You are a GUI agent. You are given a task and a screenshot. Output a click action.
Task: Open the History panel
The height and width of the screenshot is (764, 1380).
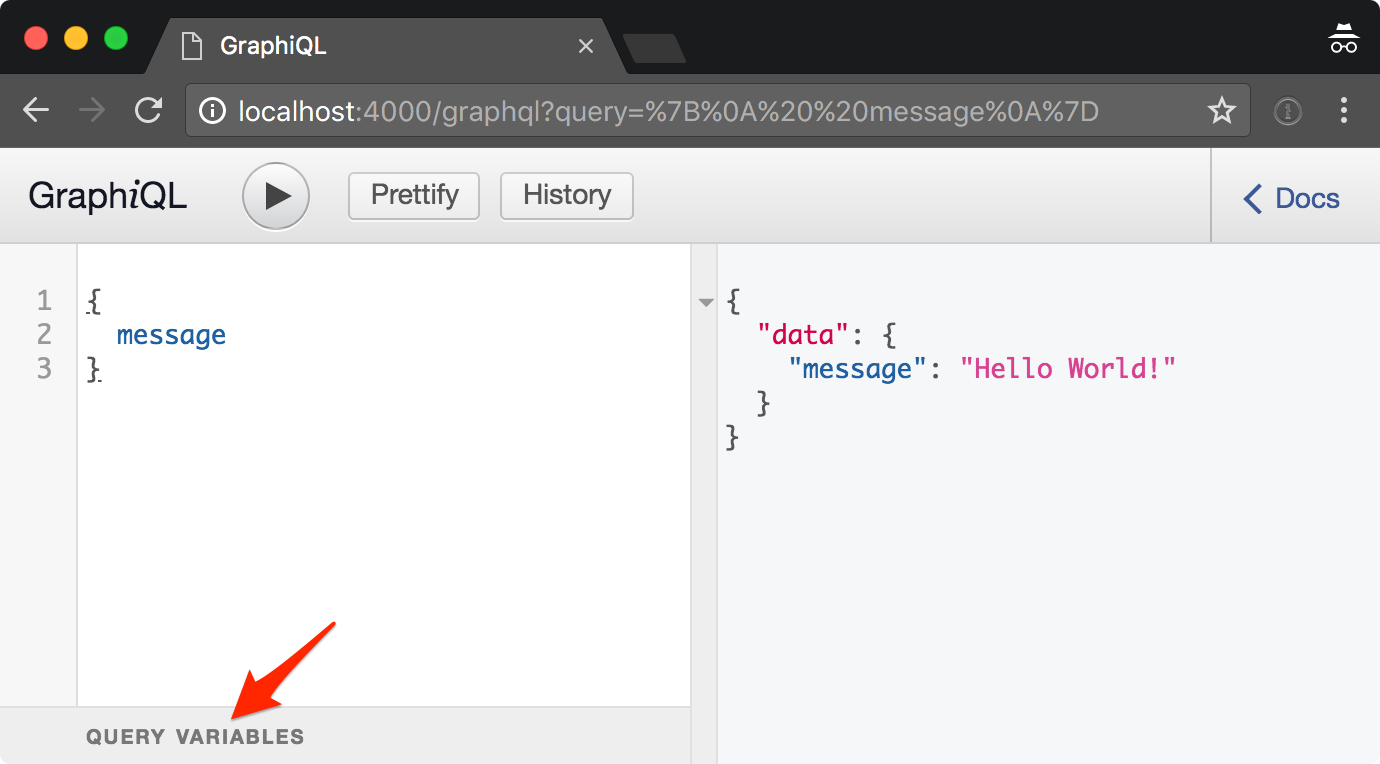point(566,196)
